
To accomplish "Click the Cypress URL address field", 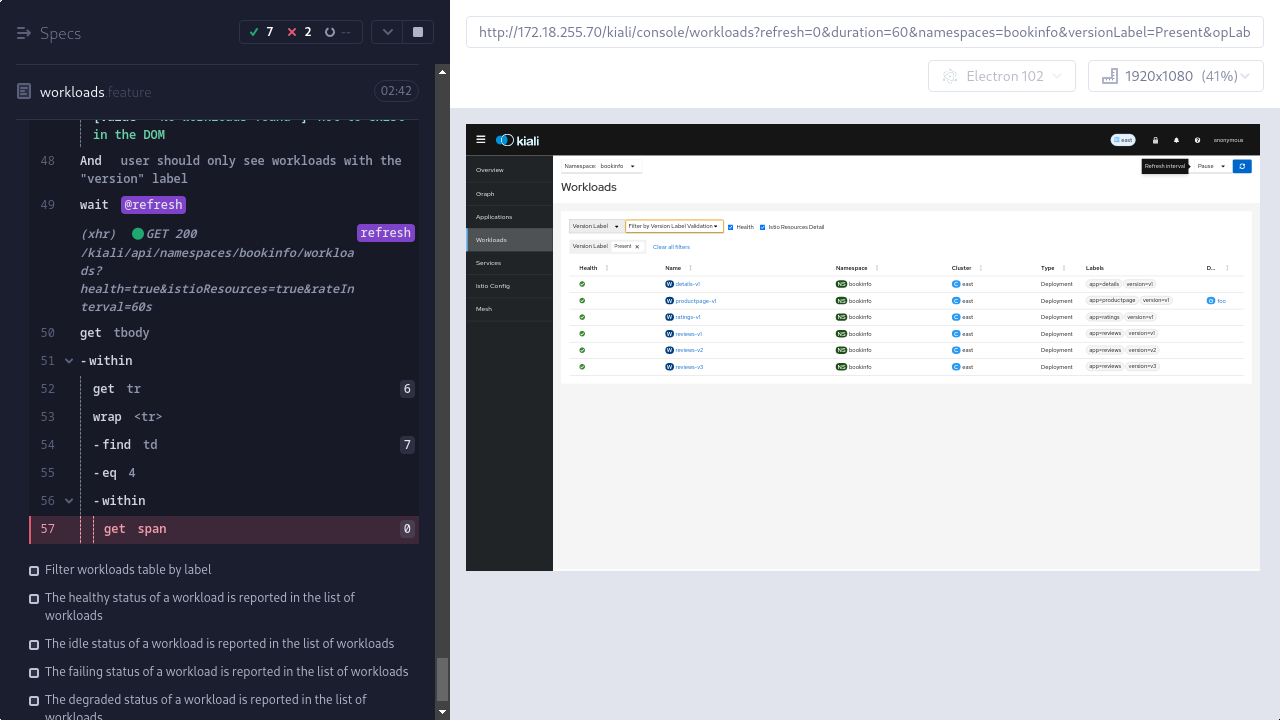I will [864, 32].
